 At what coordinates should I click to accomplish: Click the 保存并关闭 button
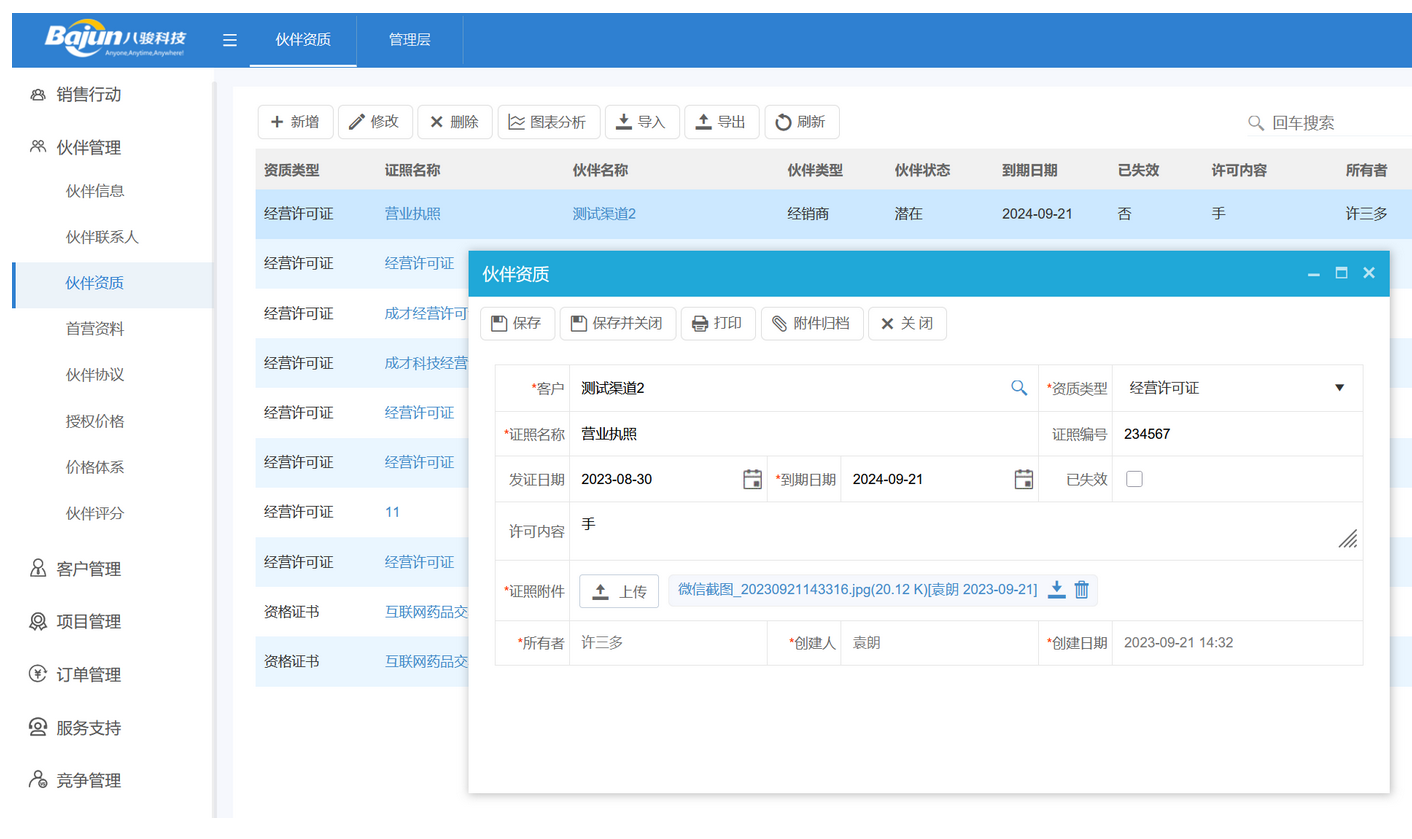[x=617, y=324]
